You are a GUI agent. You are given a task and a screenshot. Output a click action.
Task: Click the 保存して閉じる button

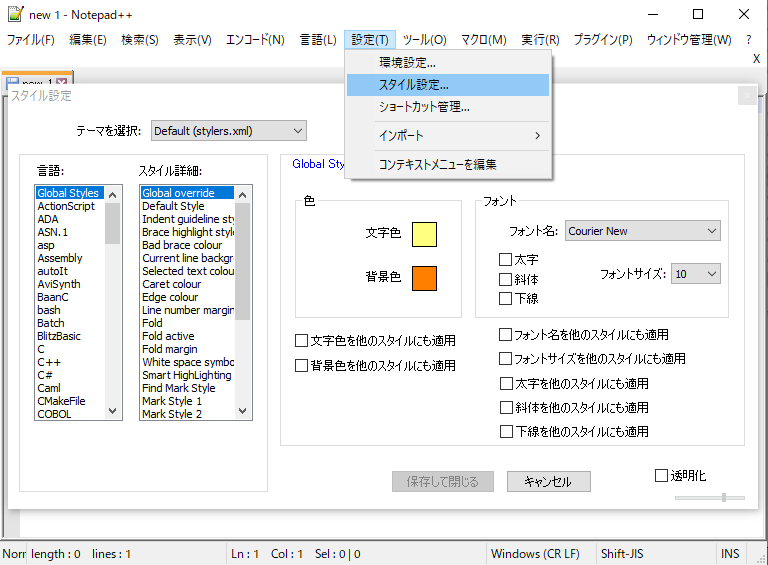point(443,482)
